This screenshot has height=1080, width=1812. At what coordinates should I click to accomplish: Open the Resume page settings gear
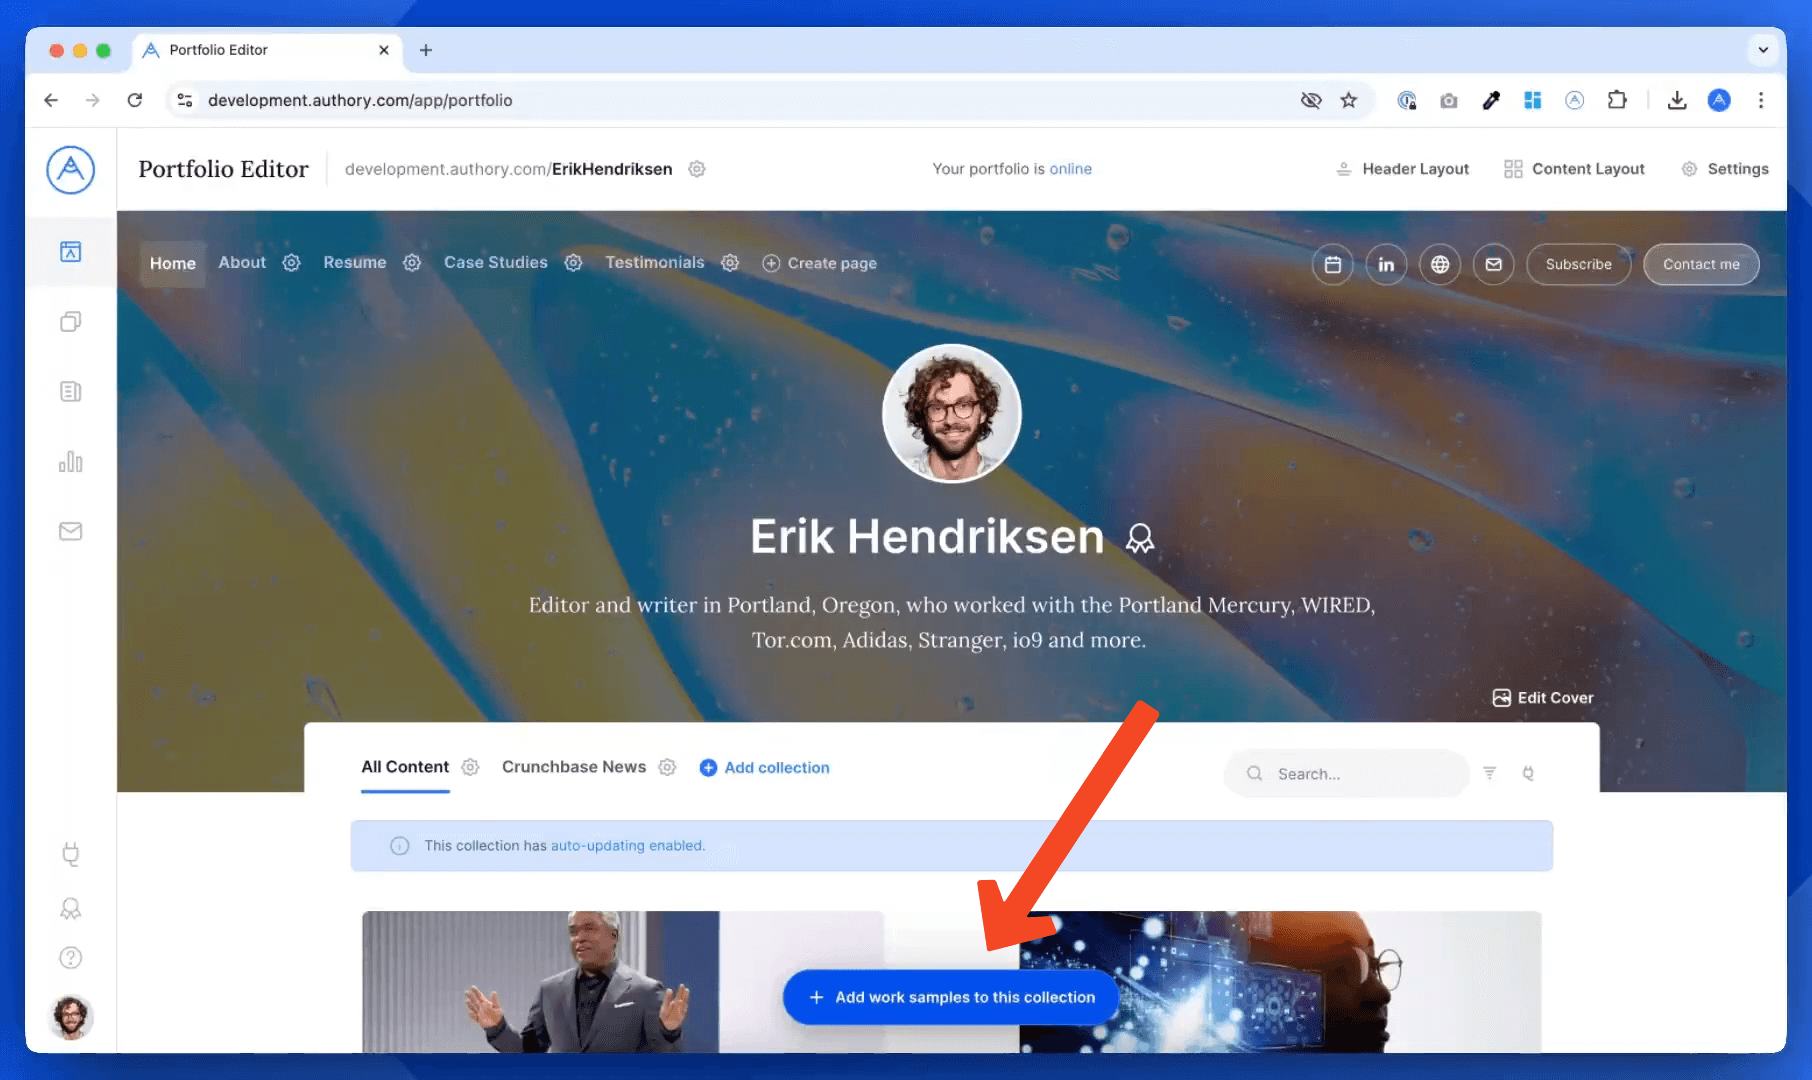[x=412, y=262]
